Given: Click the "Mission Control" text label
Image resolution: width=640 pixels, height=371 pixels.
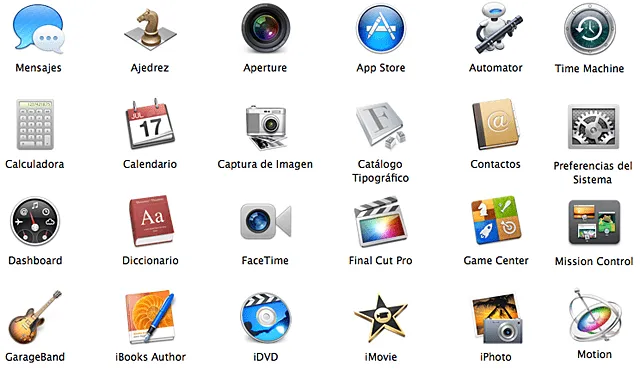Looking at the screenshot, I should coord(594,261).
